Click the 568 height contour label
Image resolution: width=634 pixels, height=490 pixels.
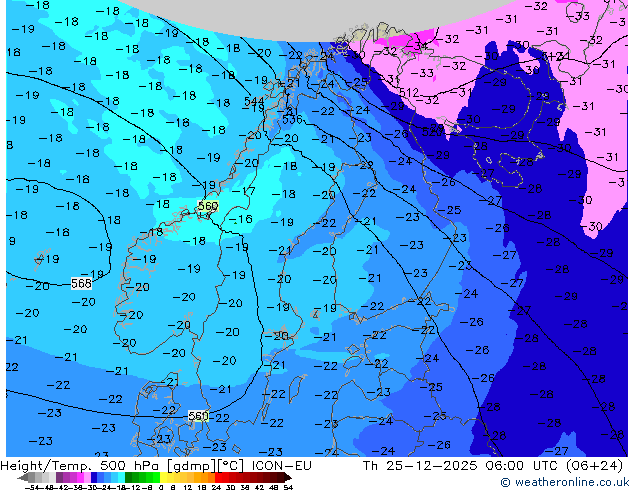click(x=81, y=283)
